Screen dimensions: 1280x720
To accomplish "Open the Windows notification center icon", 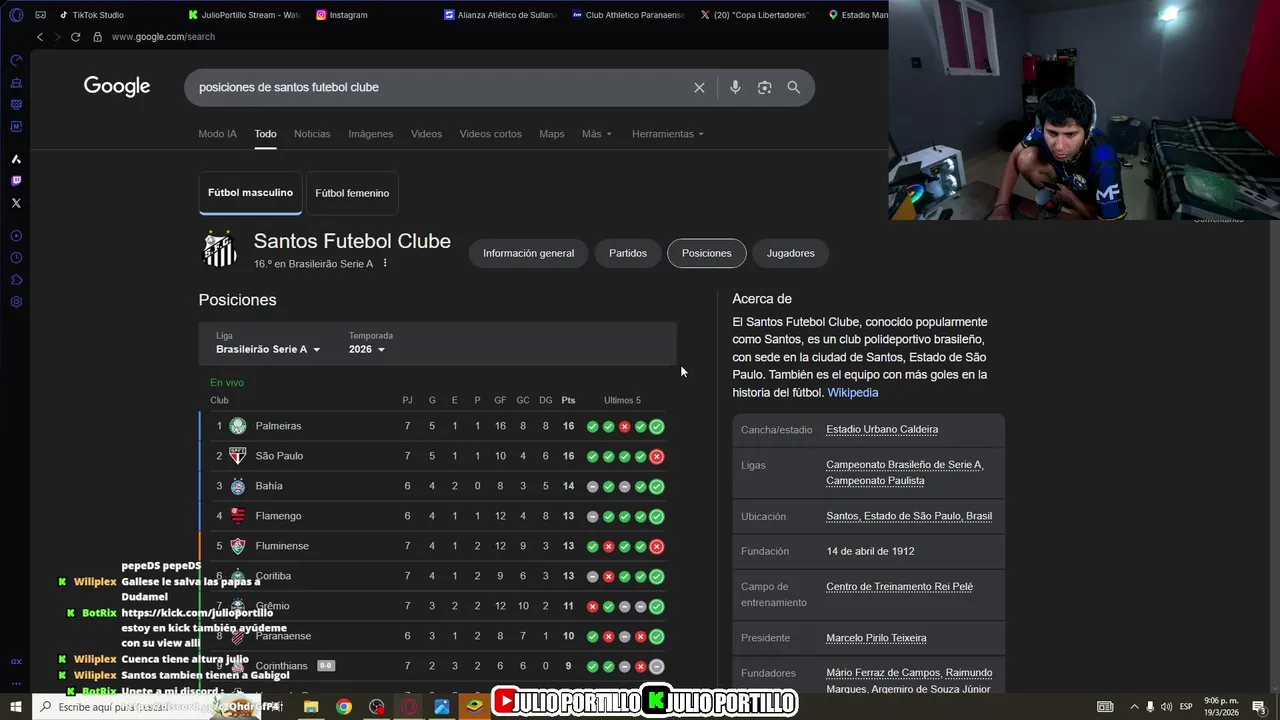I will (x=1259, y=707).
